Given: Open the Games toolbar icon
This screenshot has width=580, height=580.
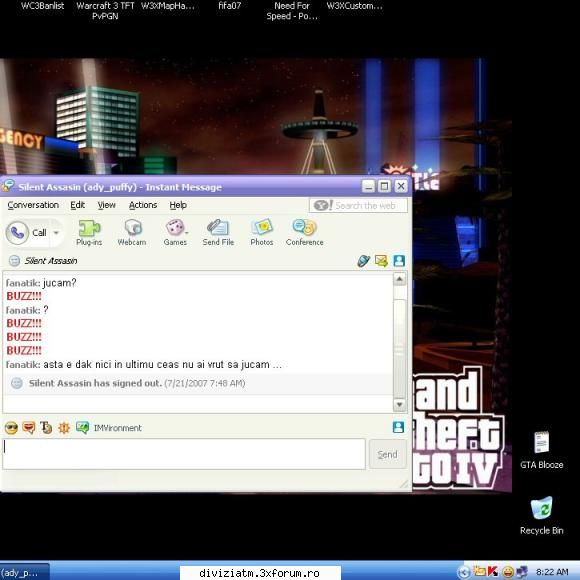Looking at the screenshot, I should tap(175, 233).
